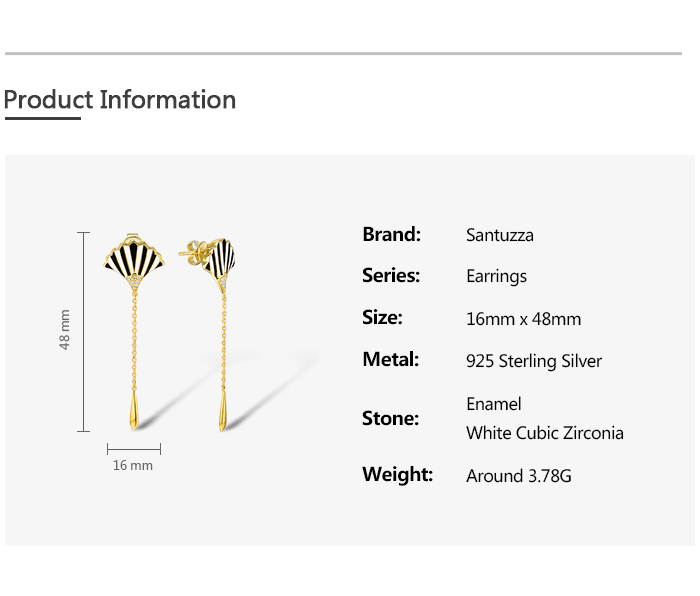Click the vertical height dimension line
This screenshot has height=596, width=700.
click(83, 332)
